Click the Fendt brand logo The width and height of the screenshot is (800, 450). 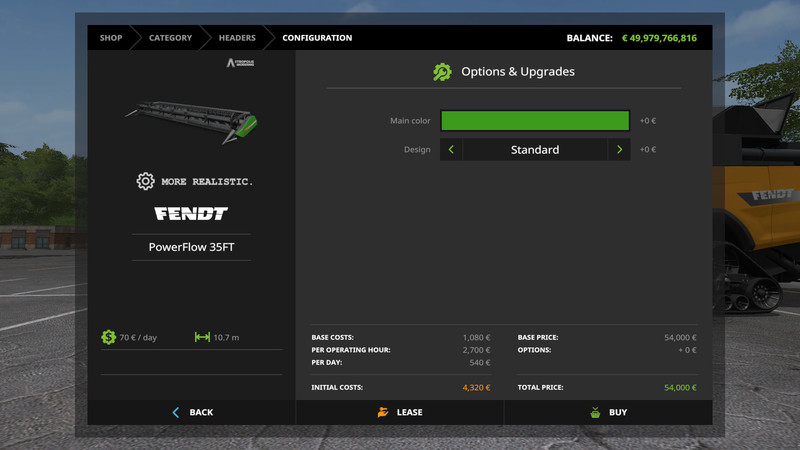point(191,213)
